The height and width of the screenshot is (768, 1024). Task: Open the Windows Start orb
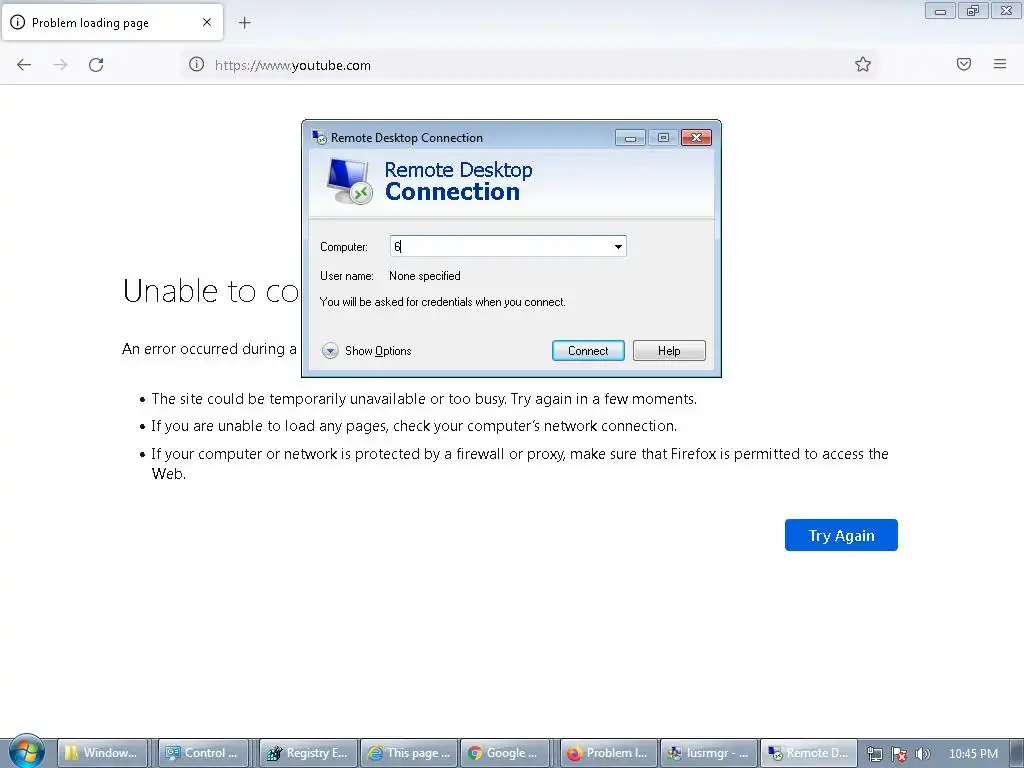26,752
